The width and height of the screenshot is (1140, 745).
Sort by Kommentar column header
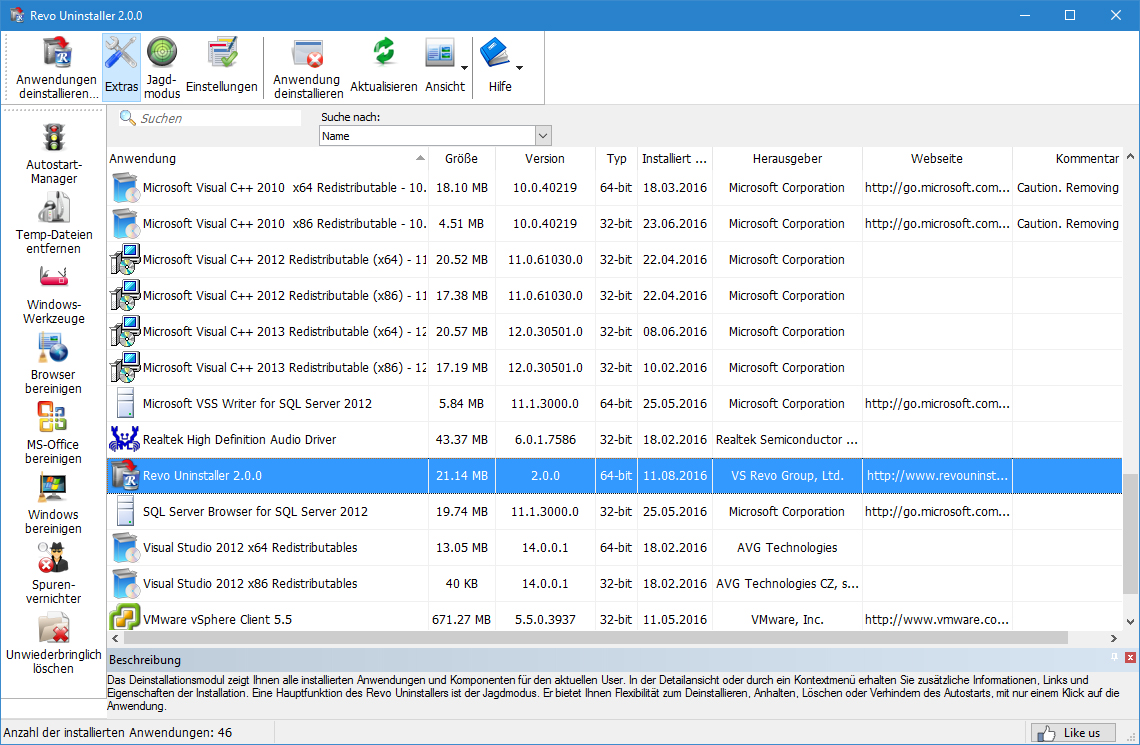(x=1067, y=158)
